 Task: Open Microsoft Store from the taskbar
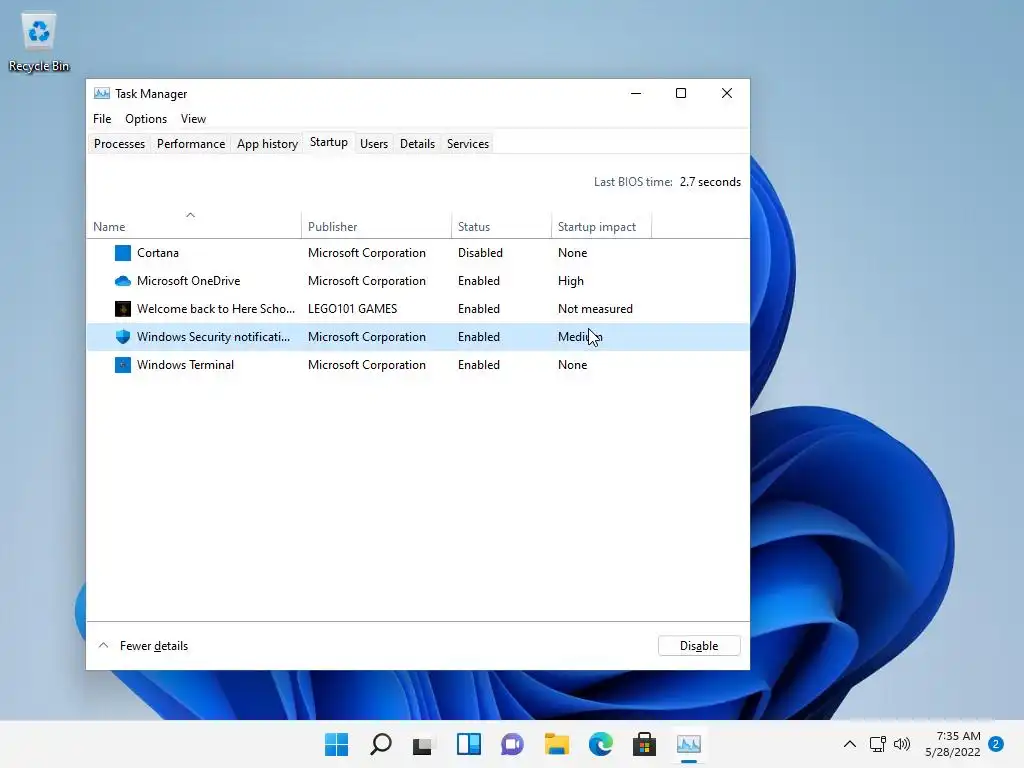click(645, 744)
